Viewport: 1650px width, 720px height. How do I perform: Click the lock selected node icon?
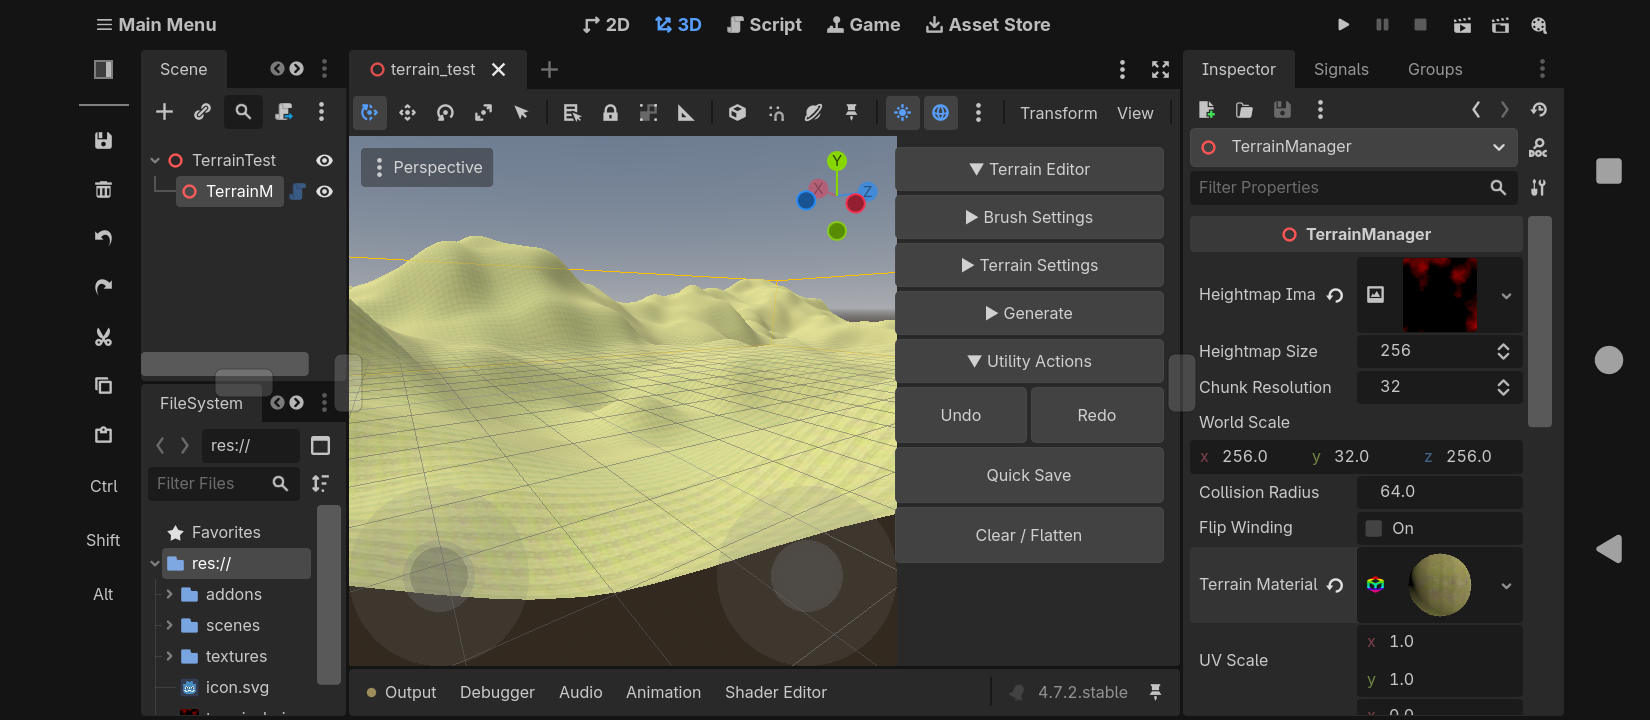click(610, 113)
